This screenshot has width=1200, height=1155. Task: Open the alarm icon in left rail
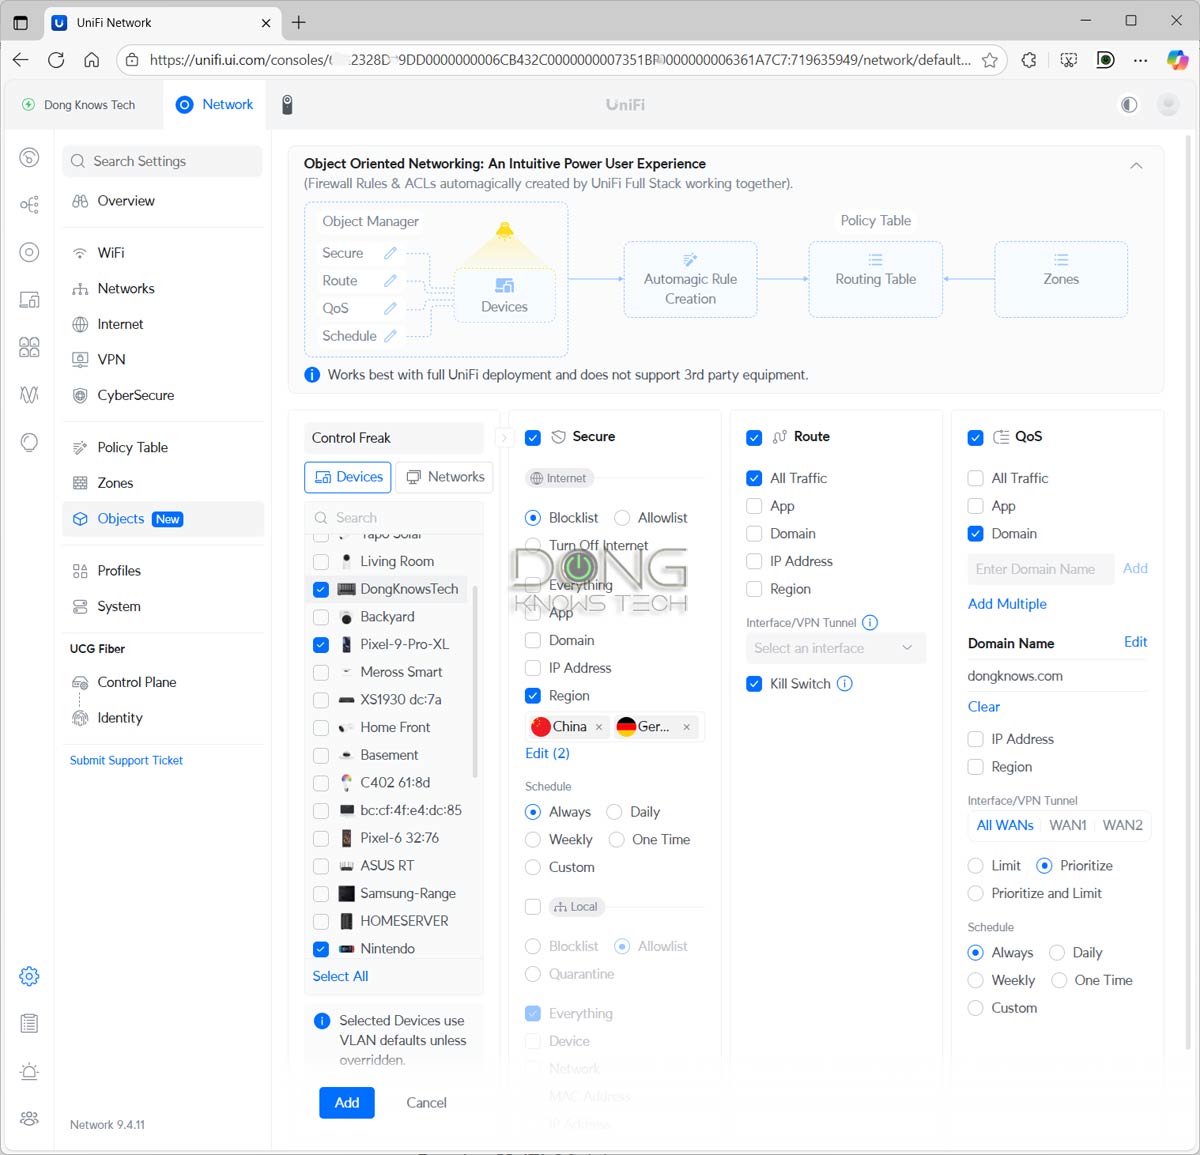[x=29, y=1071]
